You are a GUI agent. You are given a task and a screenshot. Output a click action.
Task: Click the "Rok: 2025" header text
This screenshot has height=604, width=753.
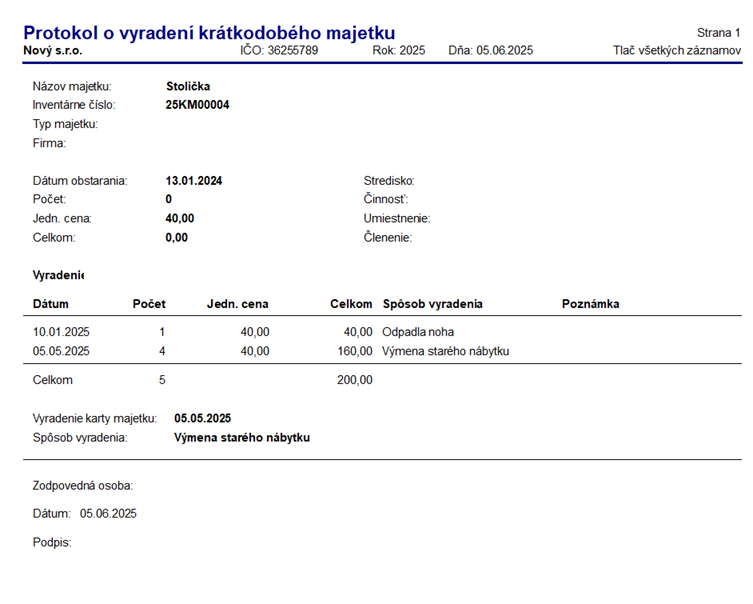coord(399,50)
